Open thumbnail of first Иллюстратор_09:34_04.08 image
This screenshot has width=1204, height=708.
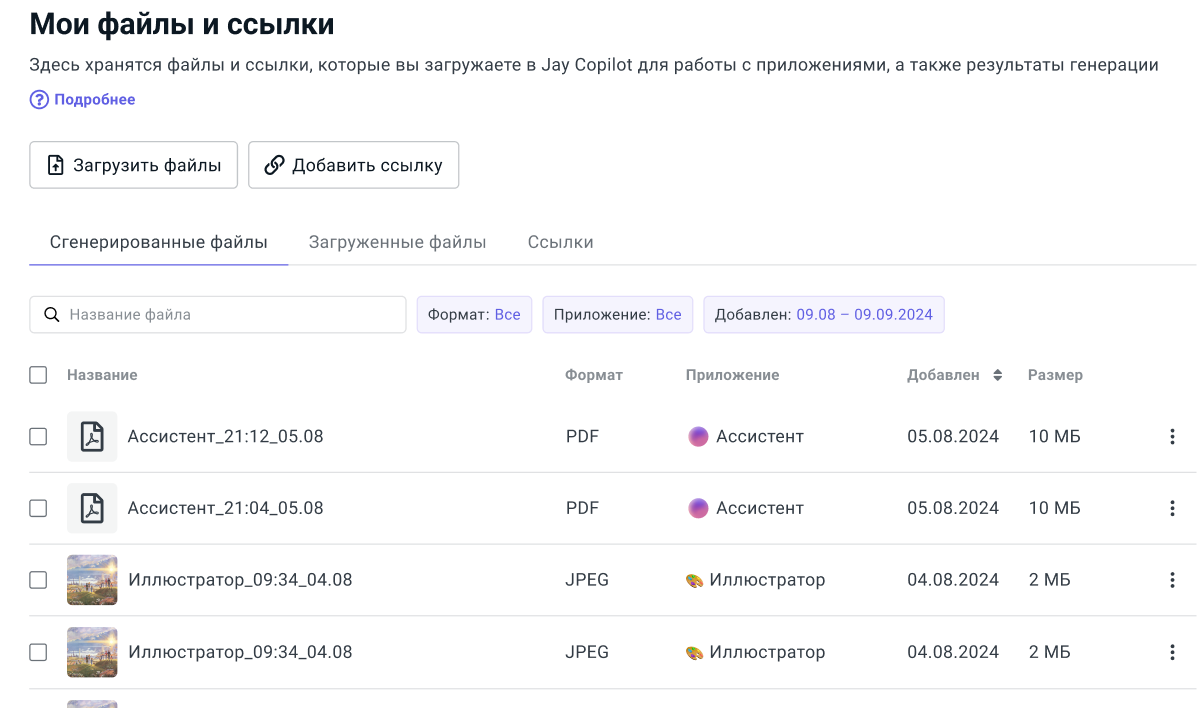point(92,581)
